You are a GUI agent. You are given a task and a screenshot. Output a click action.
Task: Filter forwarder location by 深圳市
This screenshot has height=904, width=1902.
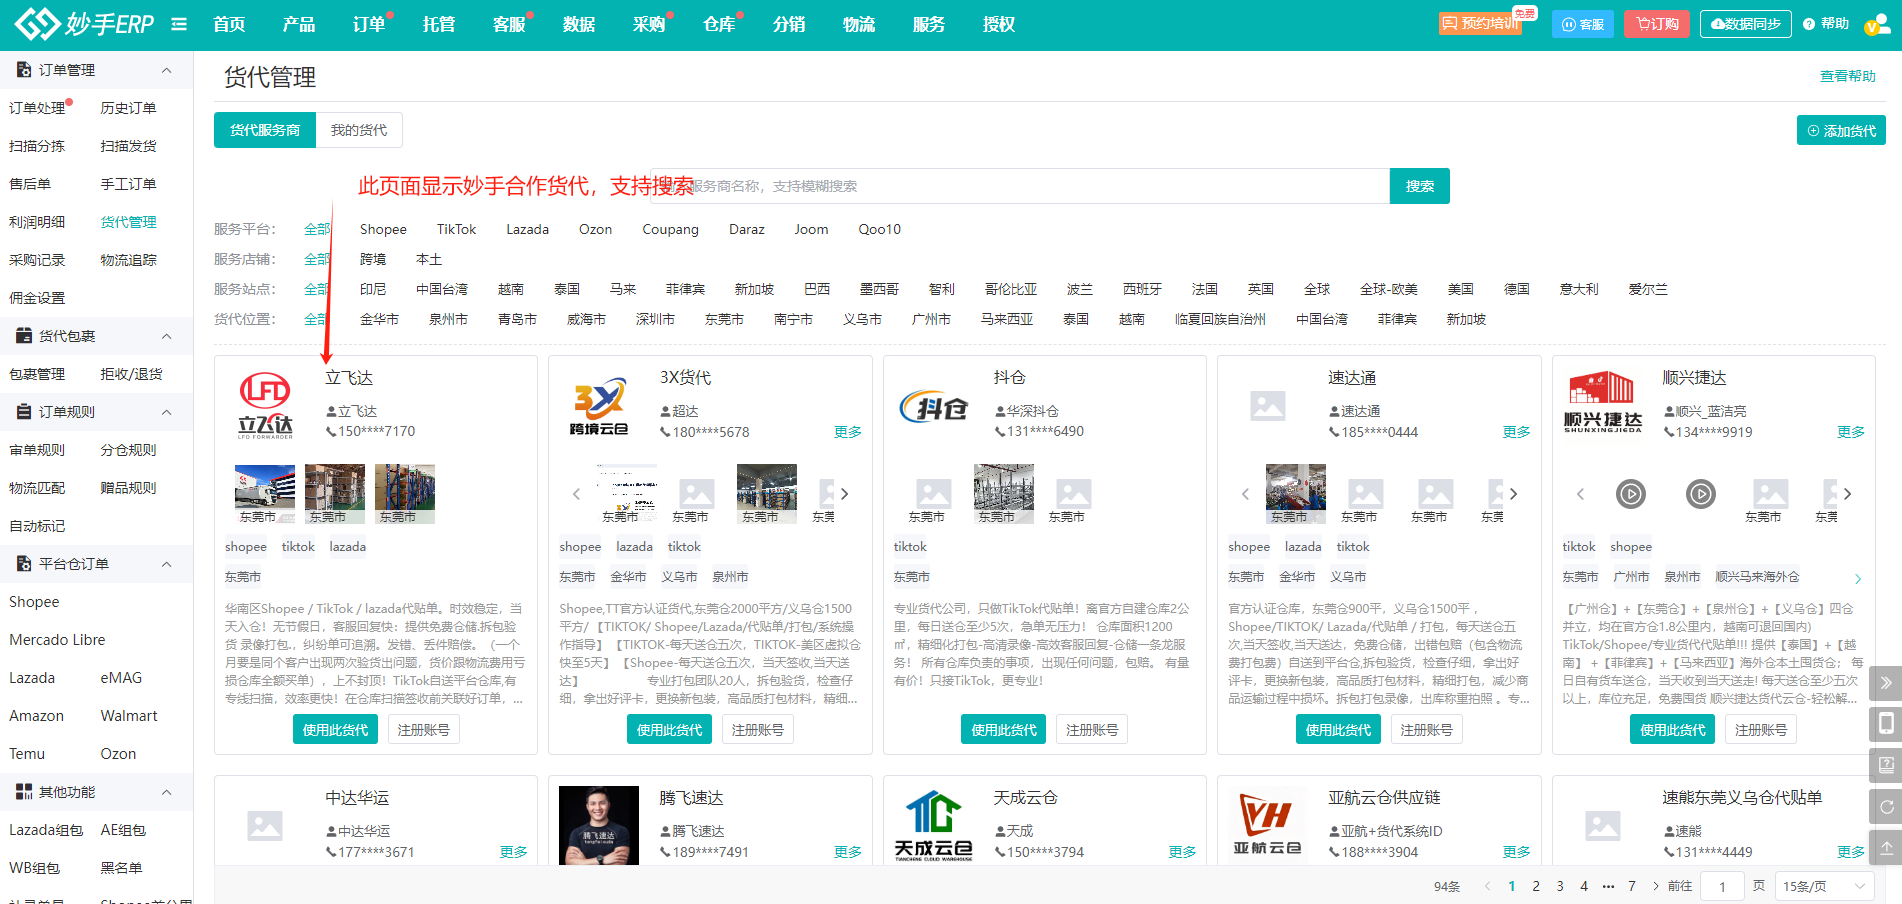pos(655,319)
